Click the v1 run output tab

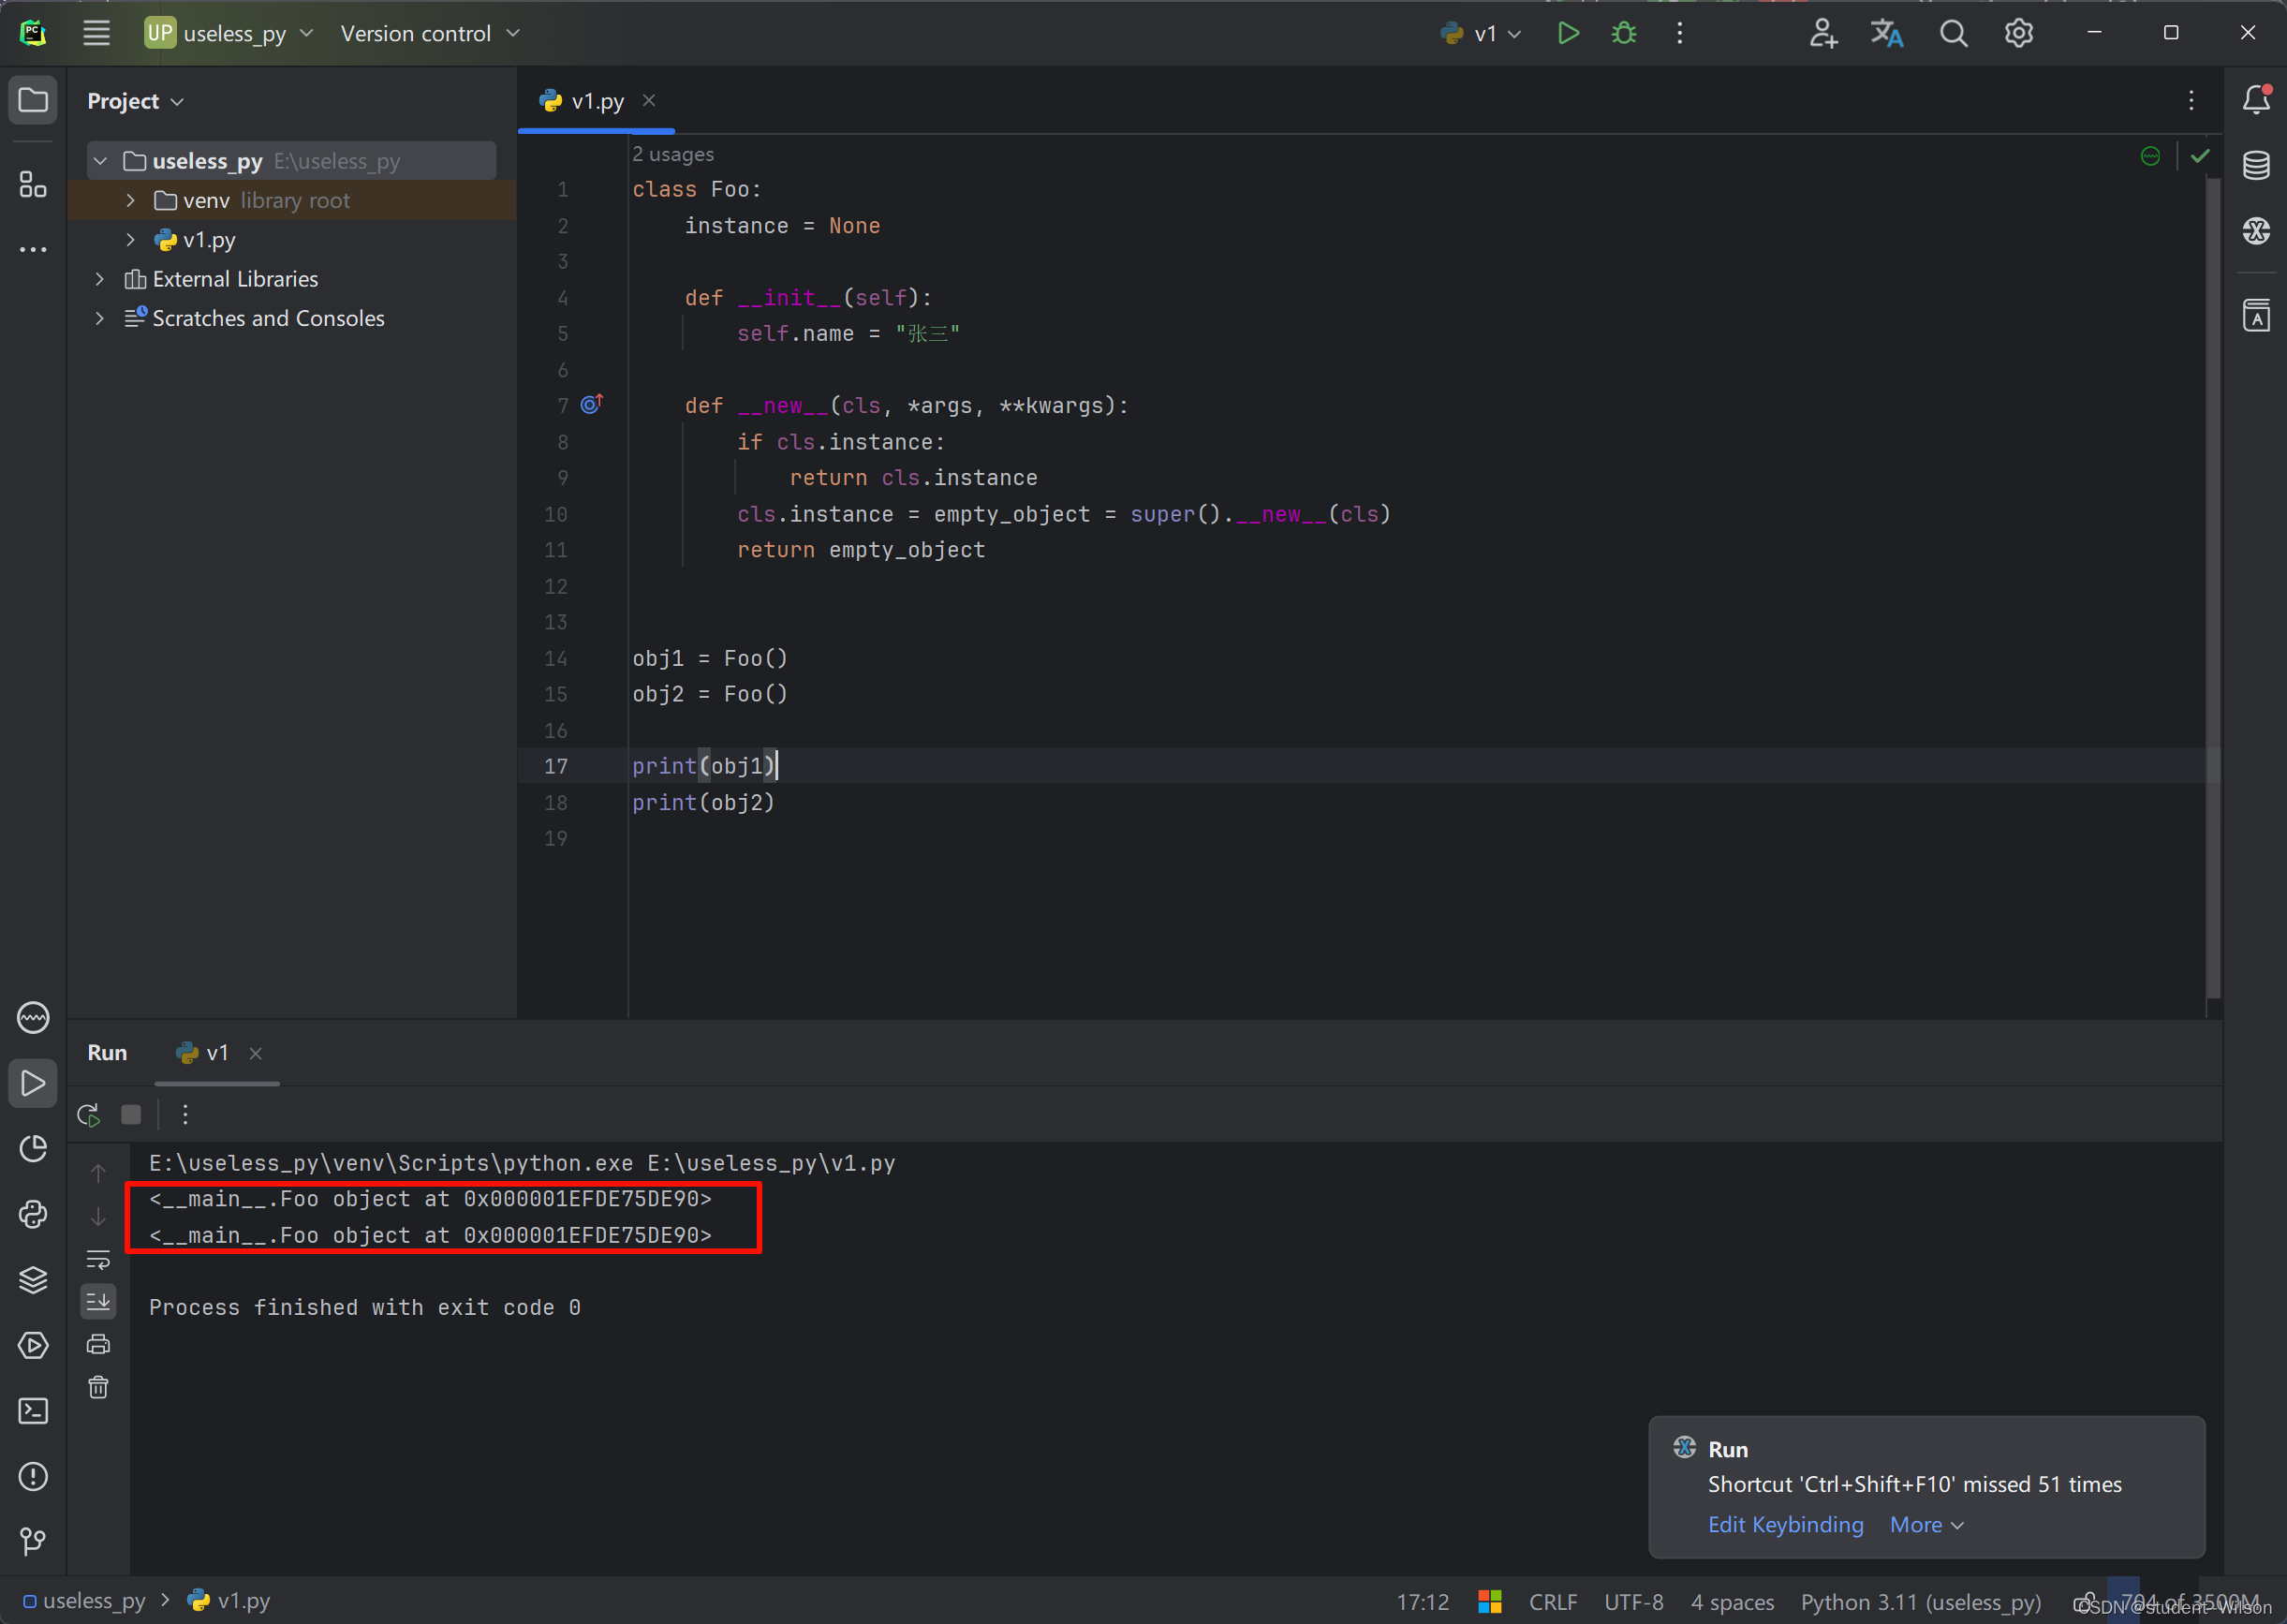pos(209,1051)
